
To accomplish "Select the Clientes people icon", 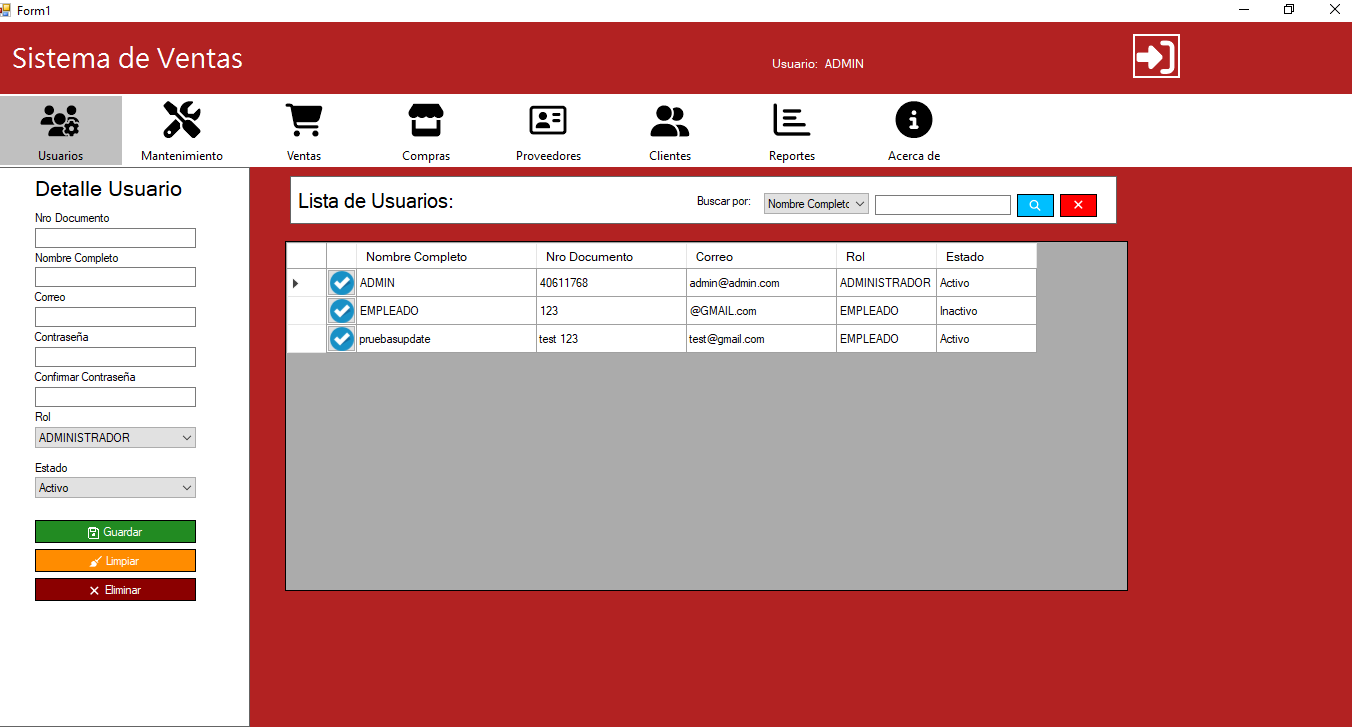I will tap(669, 119).
